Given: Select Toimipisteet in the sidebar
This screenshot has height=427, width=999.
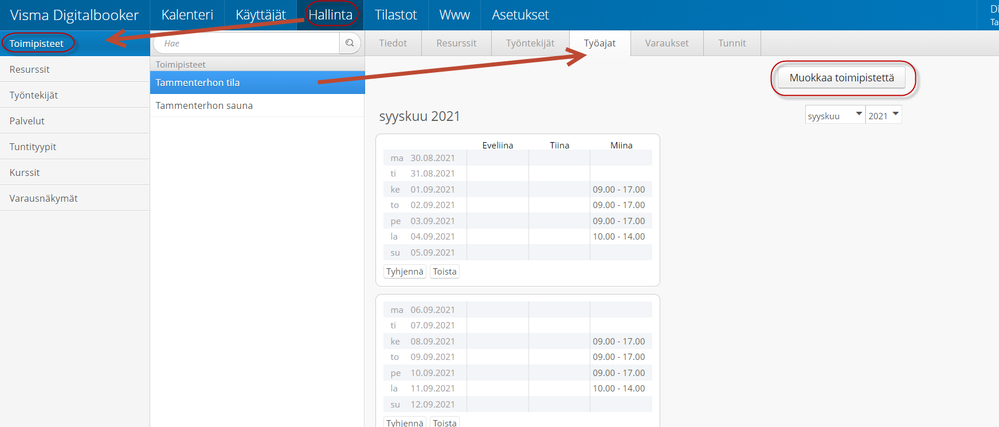Looking at the screenshot, I should (x=75, y=43).
